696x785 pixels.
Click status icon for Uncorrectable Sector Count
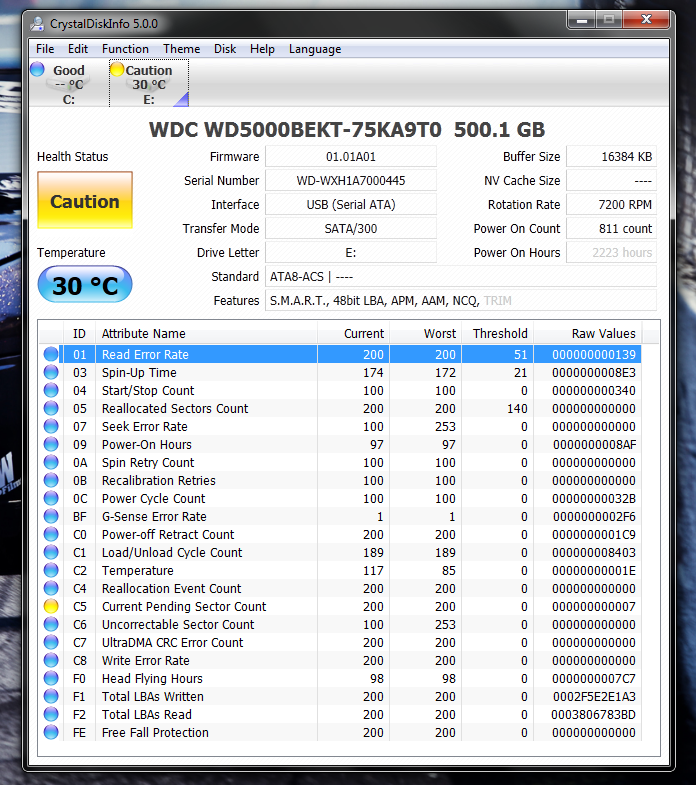[51, 624]
